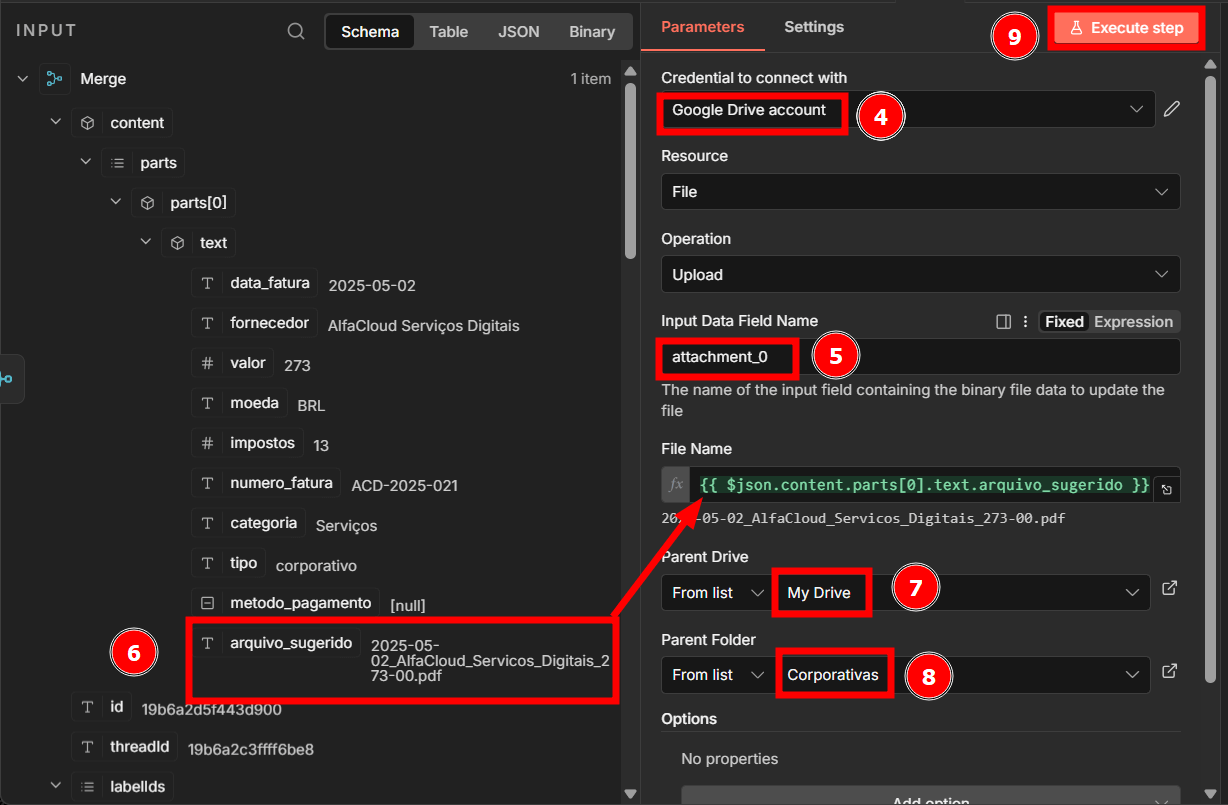Open the Parent Folder 'From list' mode dropdown
Image resolution: width=1228 pixels, height=805 pixels.
716,675
